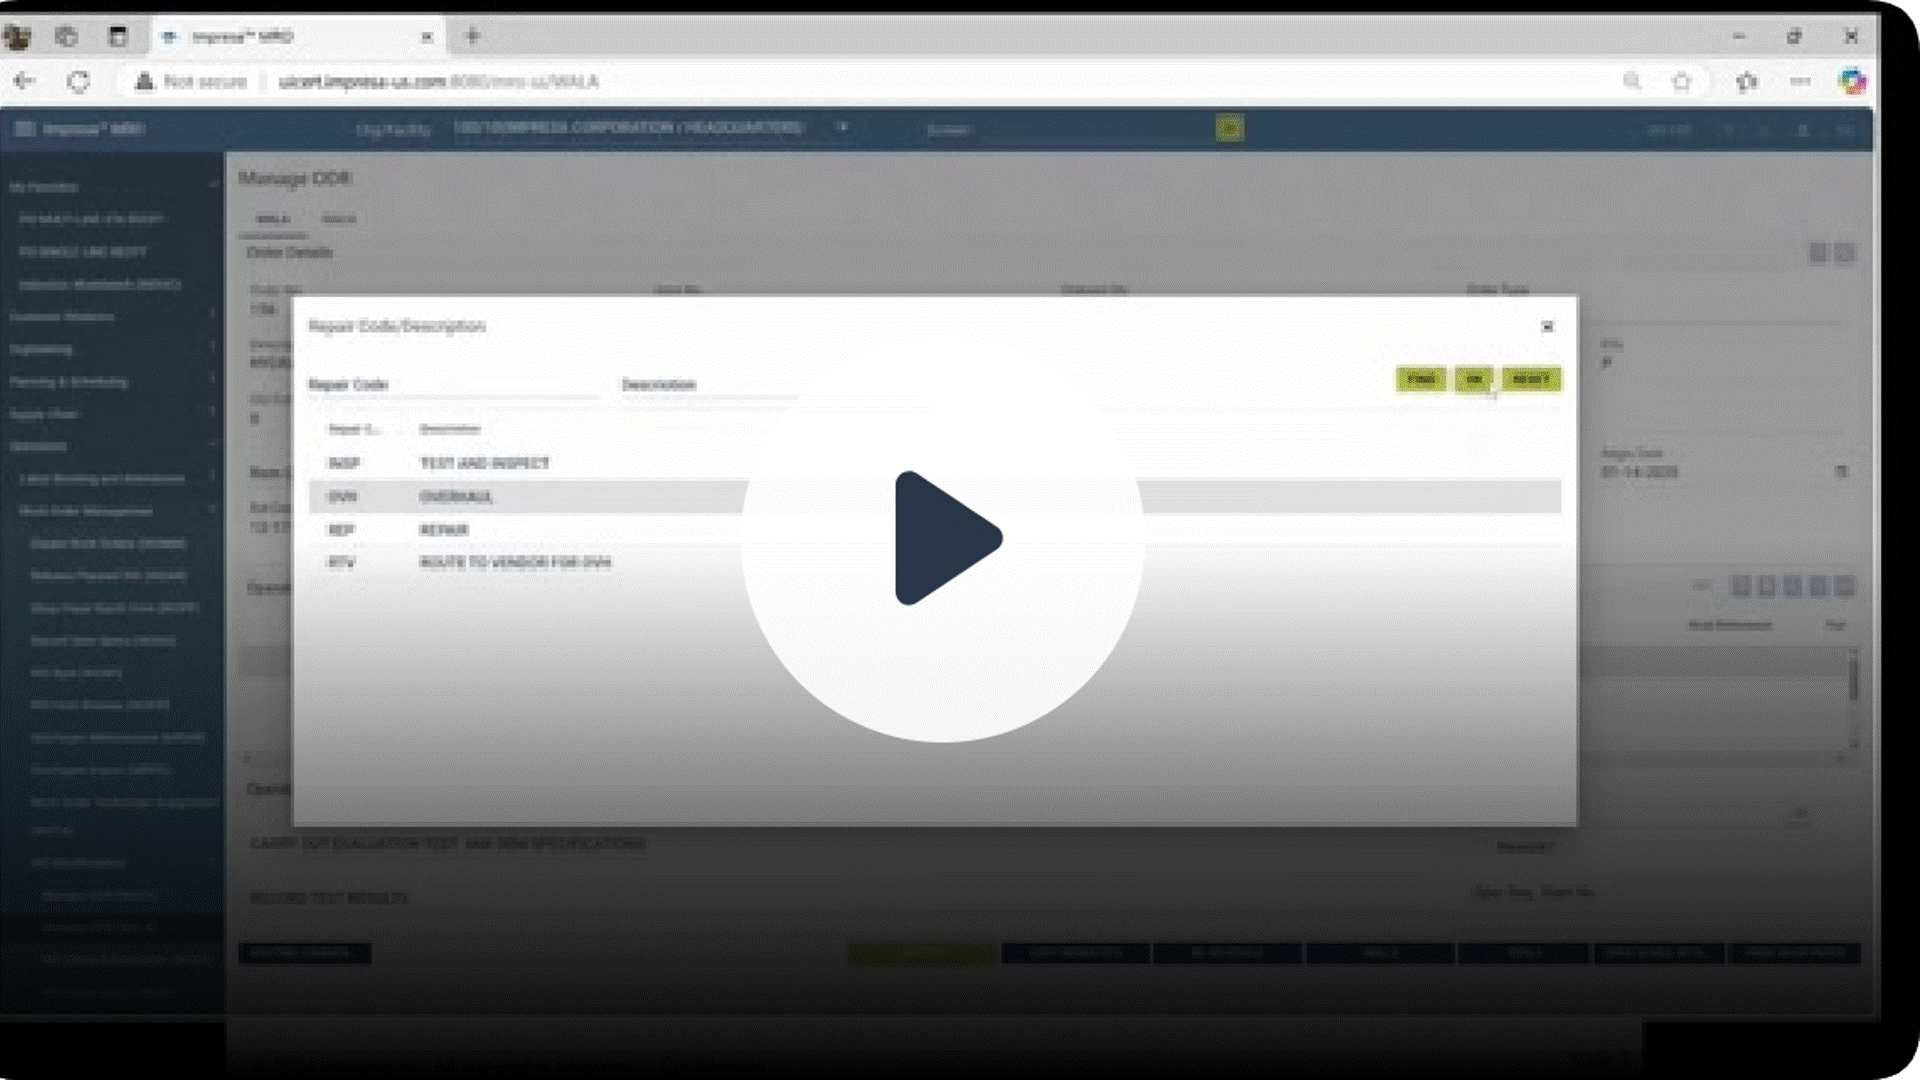The image size is (1920, 1080).
Task: Toggle the hamburger menu beside Impresa MRO
Action: (26, 129)
